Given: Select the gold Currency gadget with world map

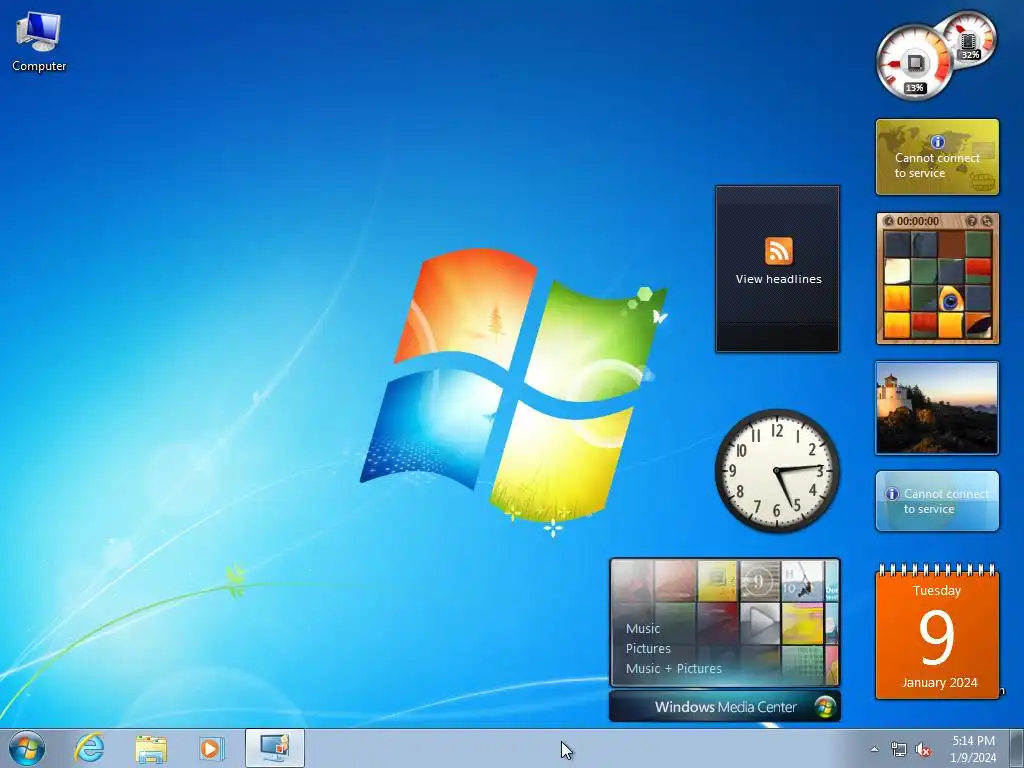Looking at the screenshot, I should pos(937,157).
